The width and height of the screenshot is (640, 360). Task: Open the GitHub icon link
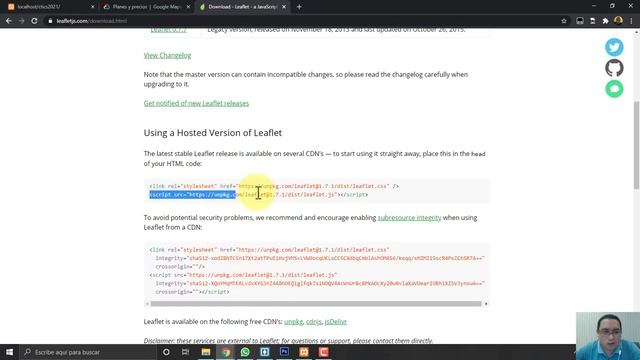614,68
